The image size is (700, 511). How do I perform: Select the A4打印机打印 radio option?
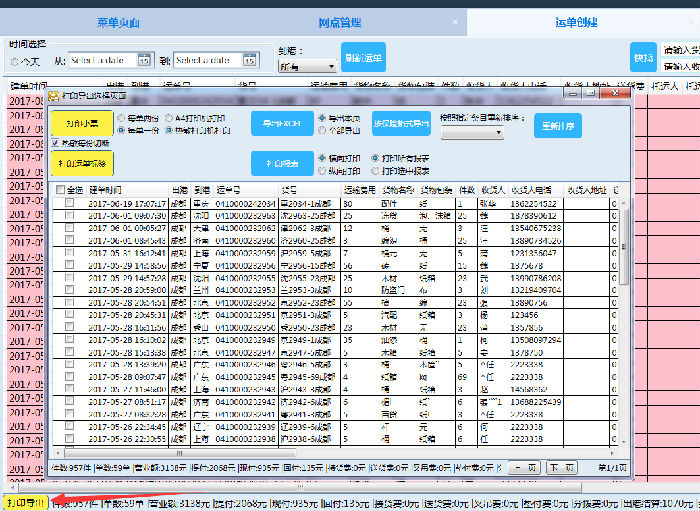(169, 118)
